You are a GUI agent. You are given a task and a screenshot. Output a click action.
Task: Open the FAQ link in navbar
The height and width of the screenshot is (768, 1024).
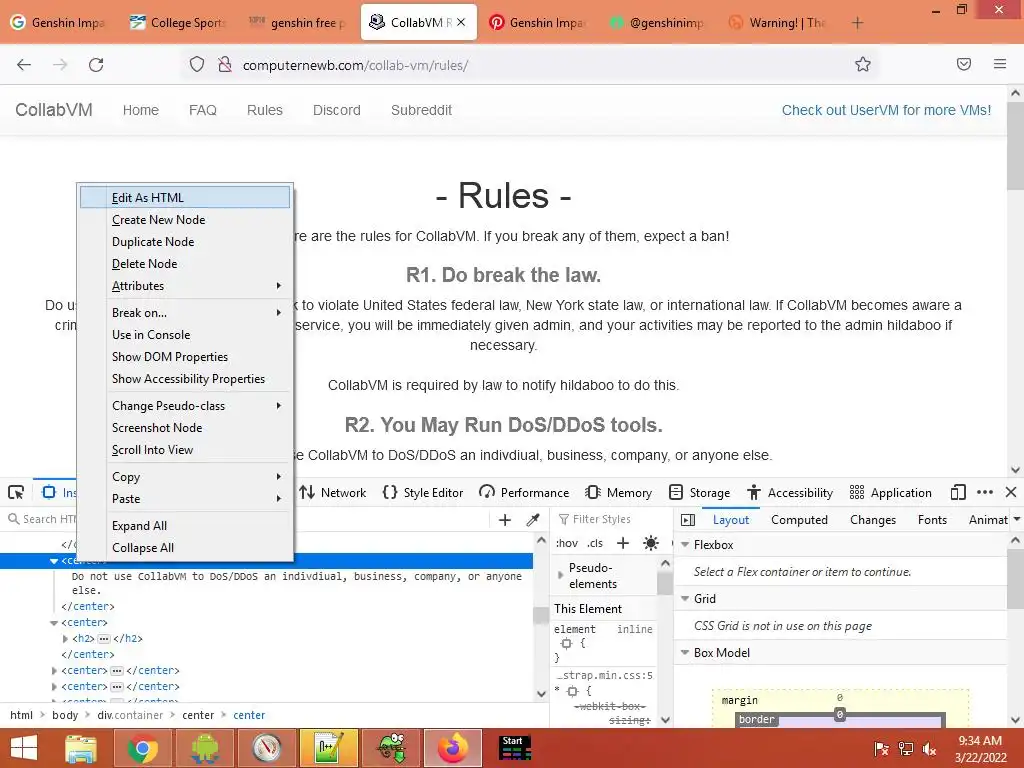pos(202,110)
